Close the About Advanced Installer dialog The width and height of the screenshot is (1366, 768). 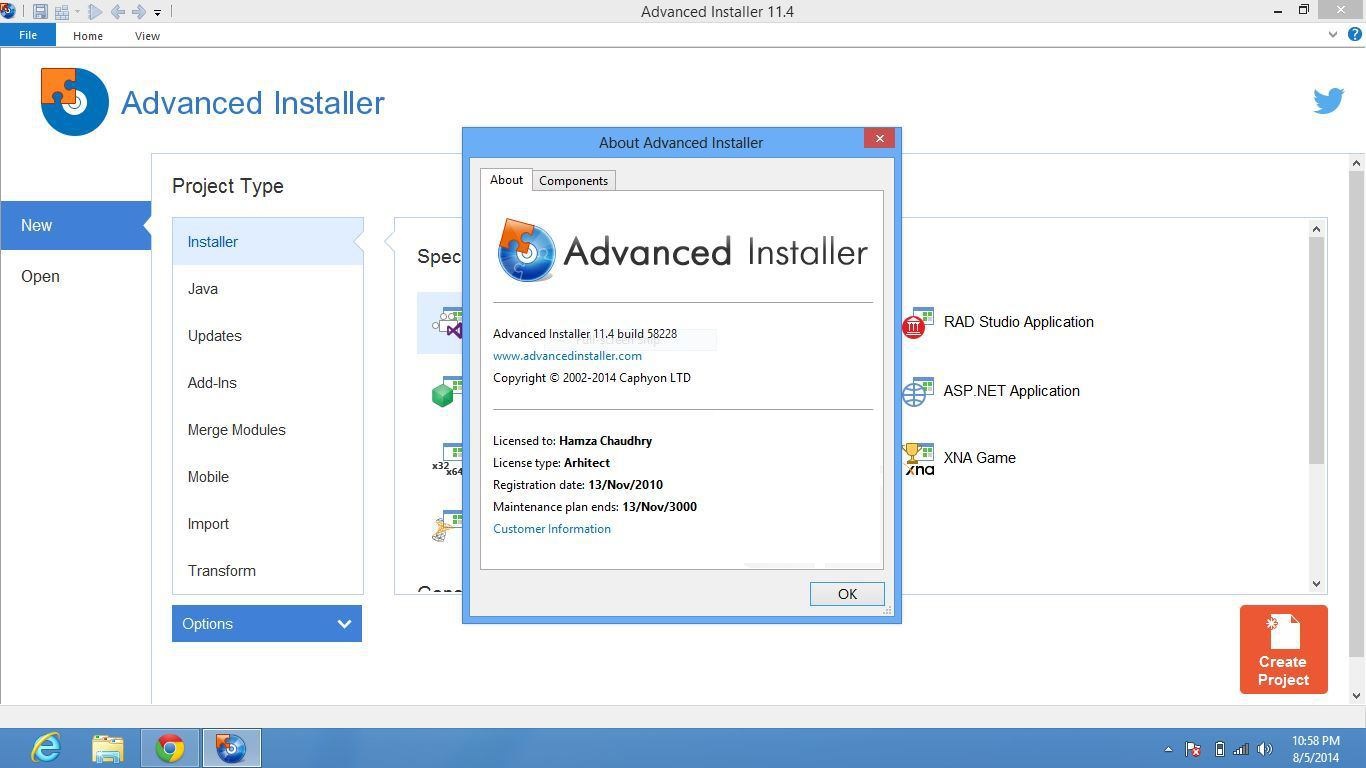[x=879, y=139]
